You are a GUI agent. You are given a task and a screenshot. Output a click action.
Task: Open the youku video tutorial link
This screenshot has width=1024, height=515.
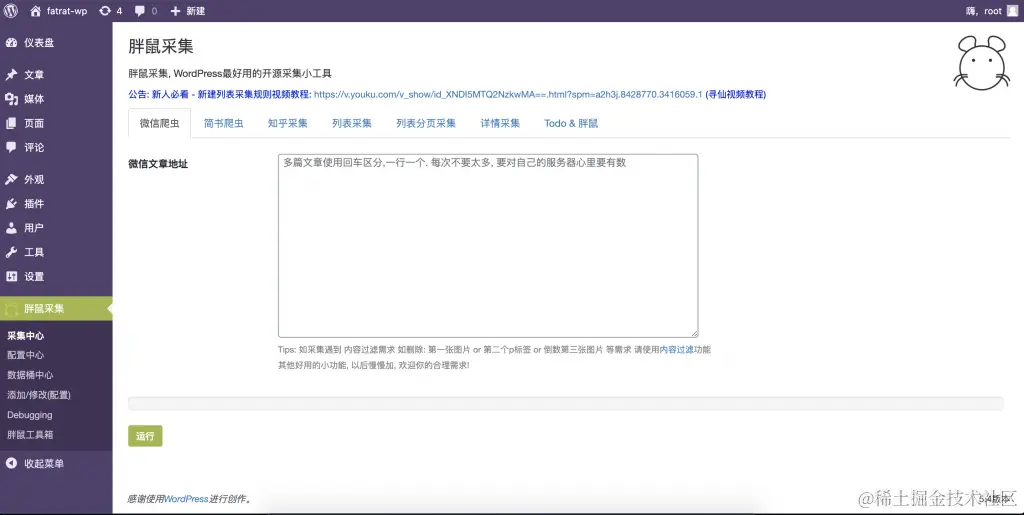coord(507,95)
